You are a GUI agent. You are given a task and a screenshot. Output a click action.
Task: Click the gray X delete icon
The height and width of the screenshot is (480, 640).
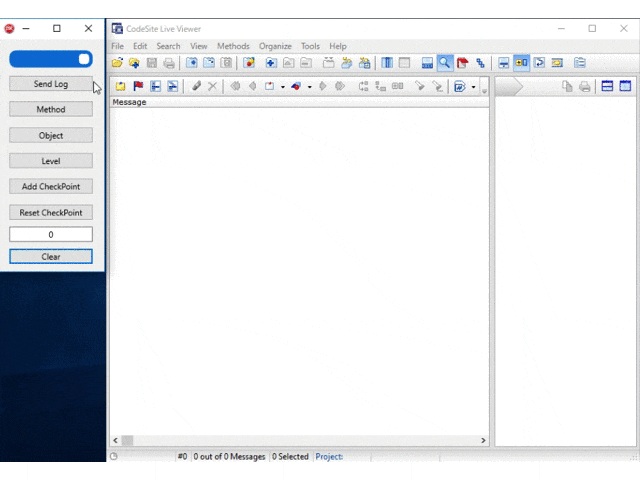[x=212, y=86]
